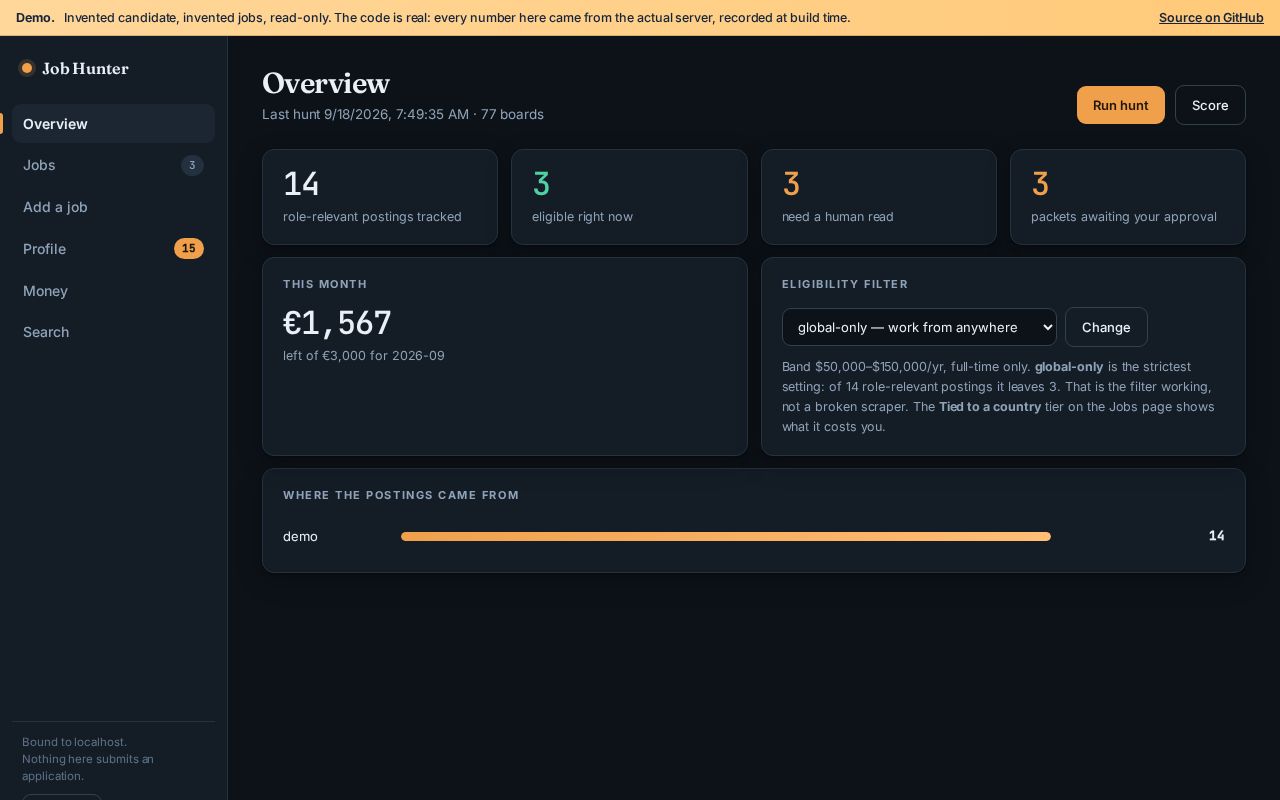Click the Job Hunter app title
The image size is (1280, 800).
point(85,68)
